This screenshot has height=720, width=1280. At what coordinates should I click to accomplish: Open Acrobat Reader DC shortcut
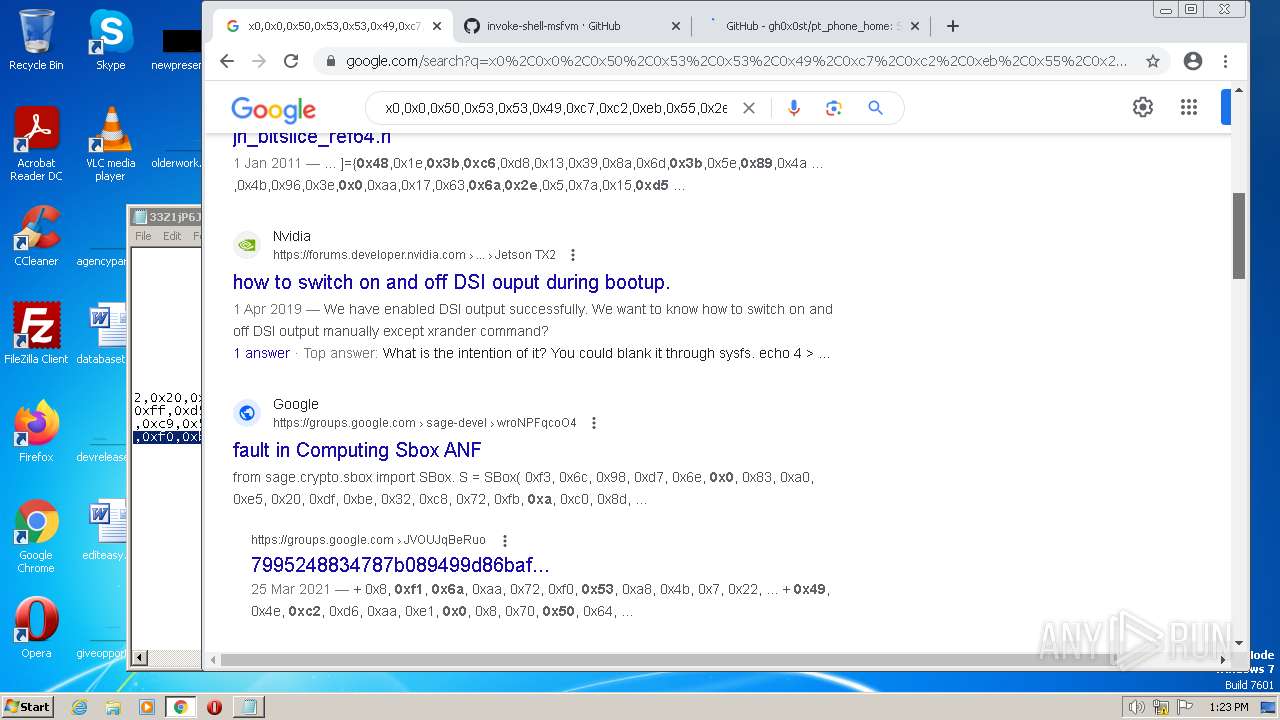36,144
